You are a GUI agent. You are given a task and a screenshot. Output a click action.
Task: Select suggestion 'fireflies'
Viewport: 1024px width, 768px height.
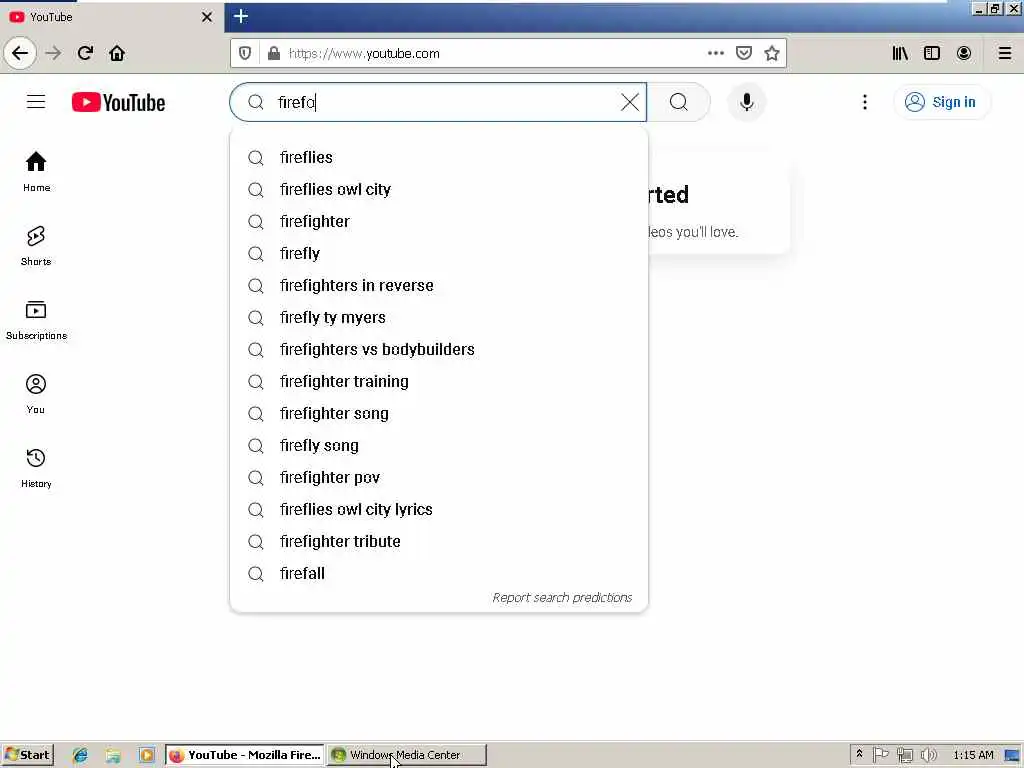439,157
